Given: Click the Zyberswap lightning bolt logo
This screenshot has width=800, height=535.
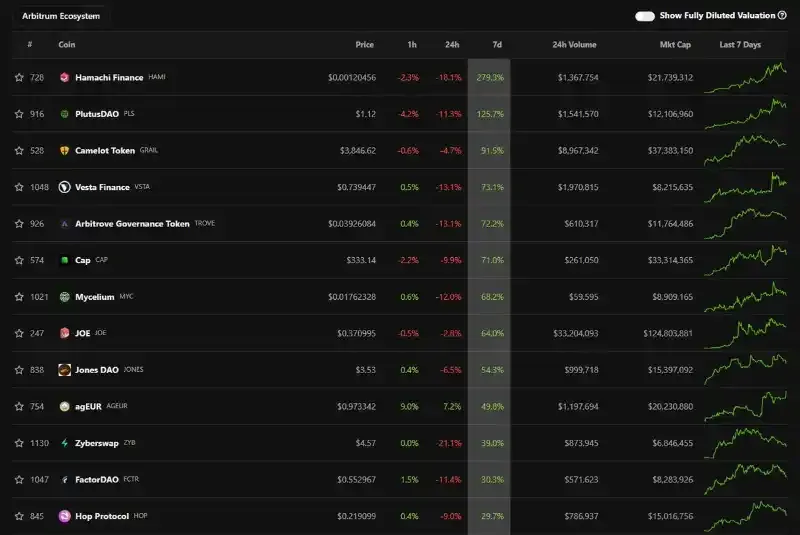Looking at the screenshot, I should coord(64,443).
